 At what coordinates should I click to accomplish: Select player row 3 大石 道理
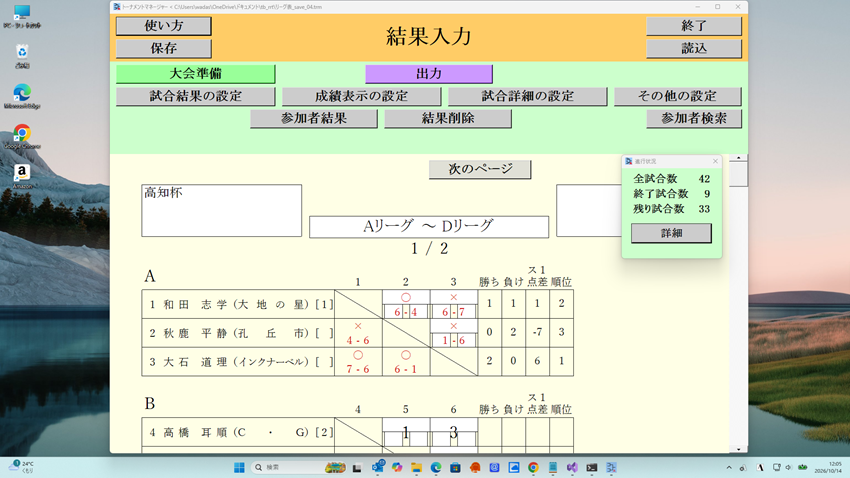click(238, 361)
